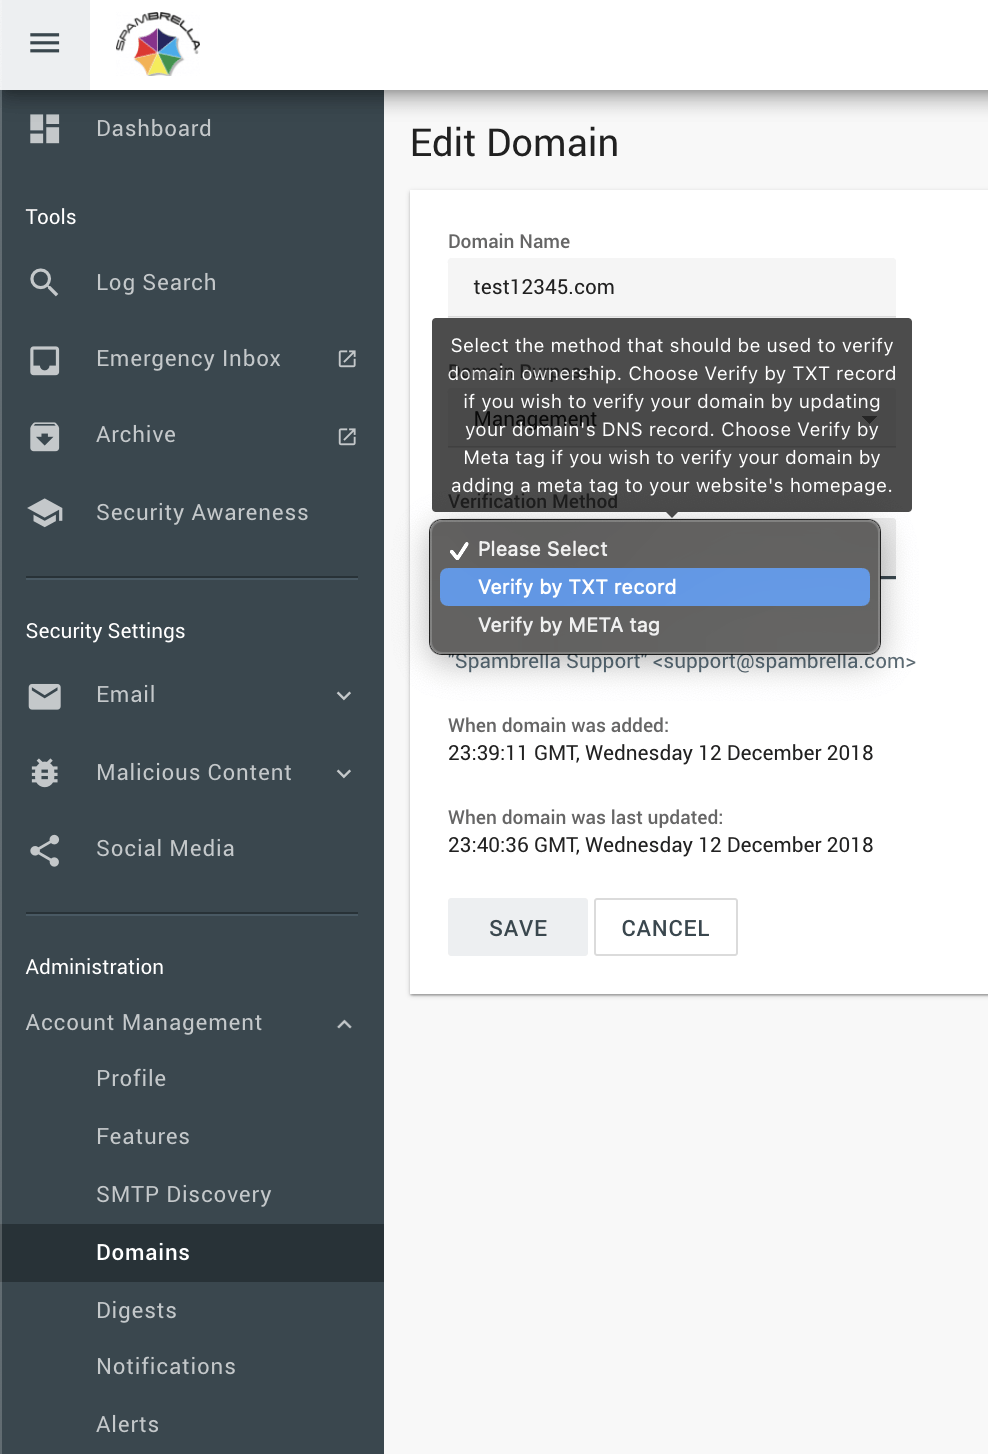Viewport: 988px width, 1454px height.
Task: Click the Spambrella umbrella logo
Action: [158, 45]
